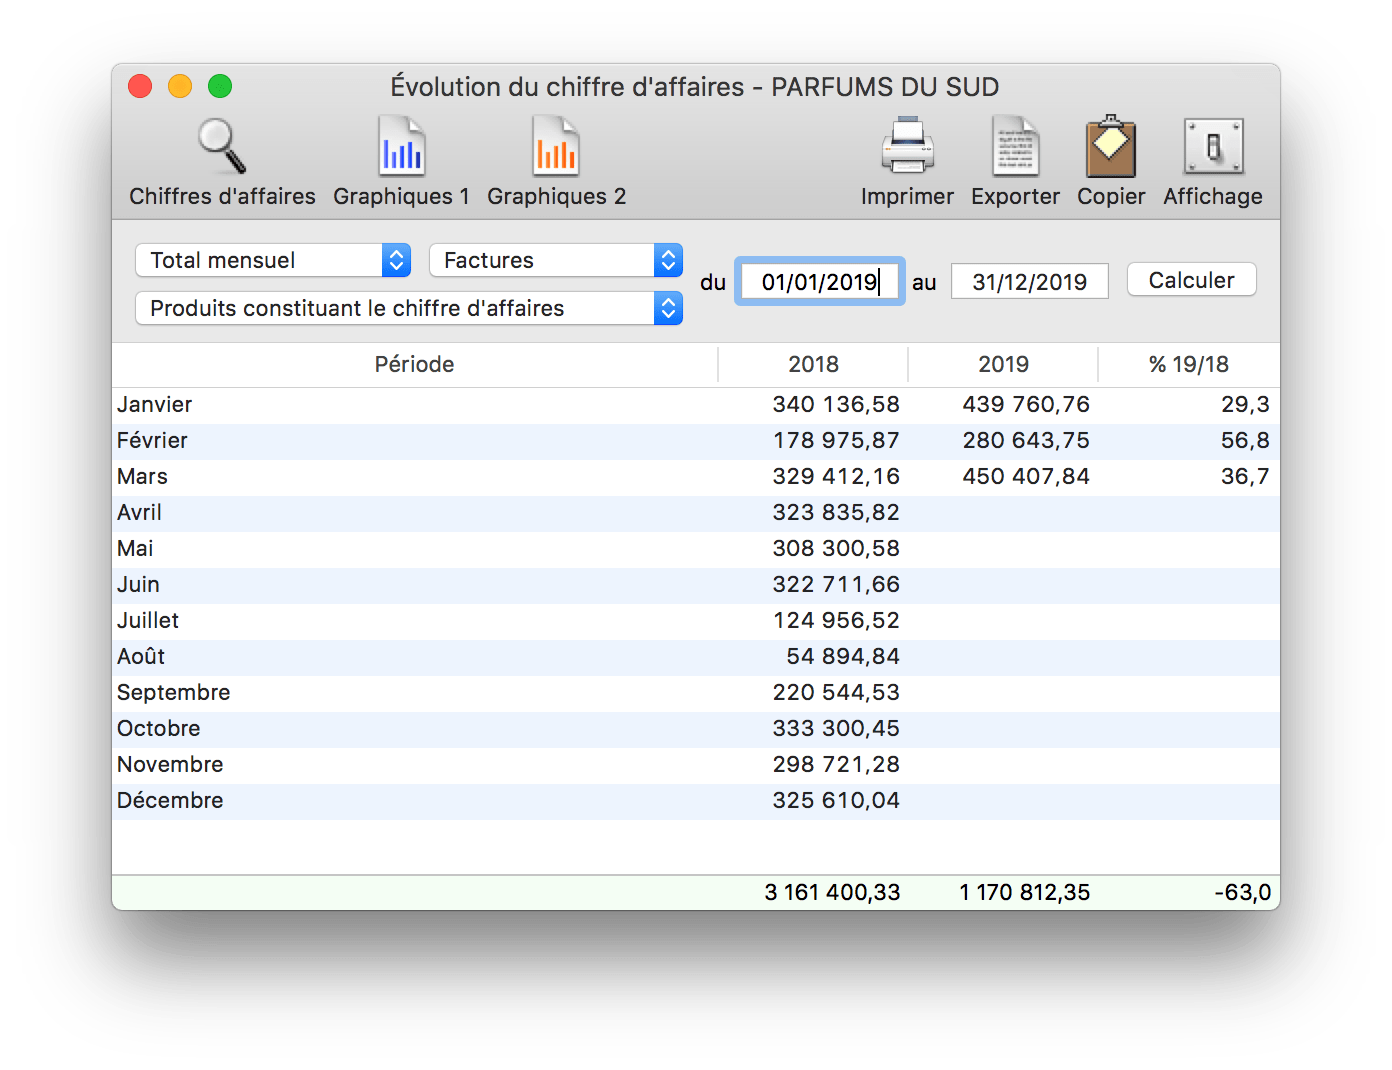Click the value 333 300,45

(836, 728)
